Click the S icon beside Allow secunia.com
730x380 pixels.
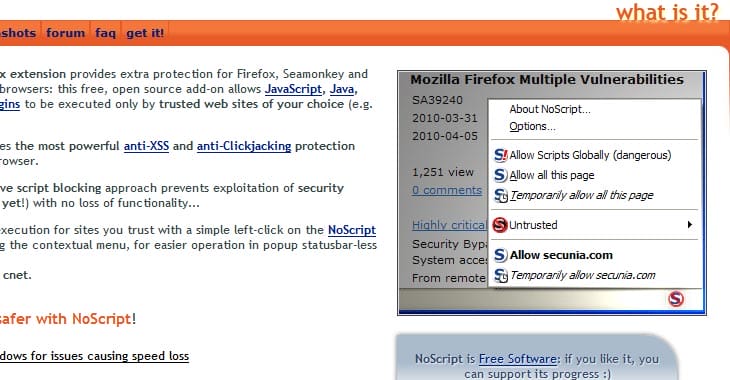(x=500, y=255)
